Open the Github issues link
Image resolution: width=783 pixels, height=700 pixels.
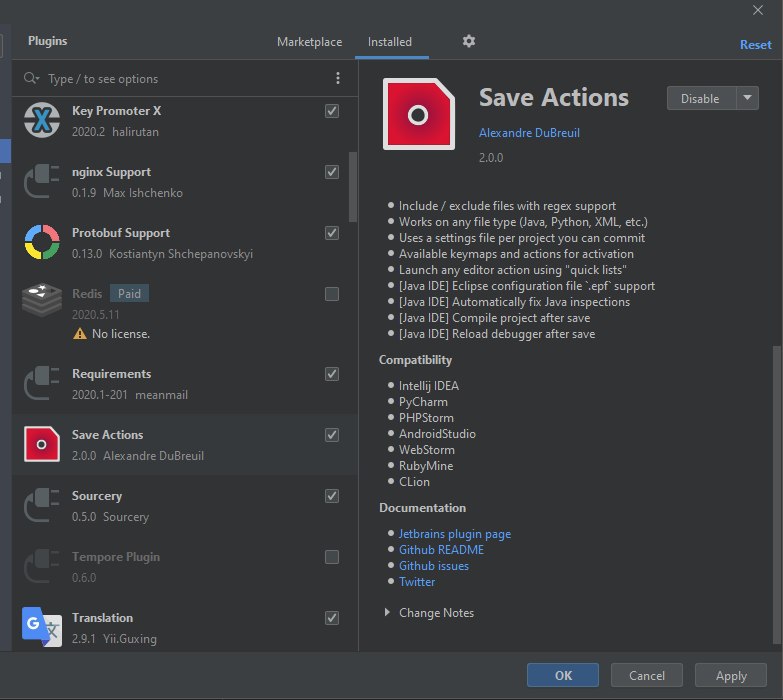tap(433, 566)
